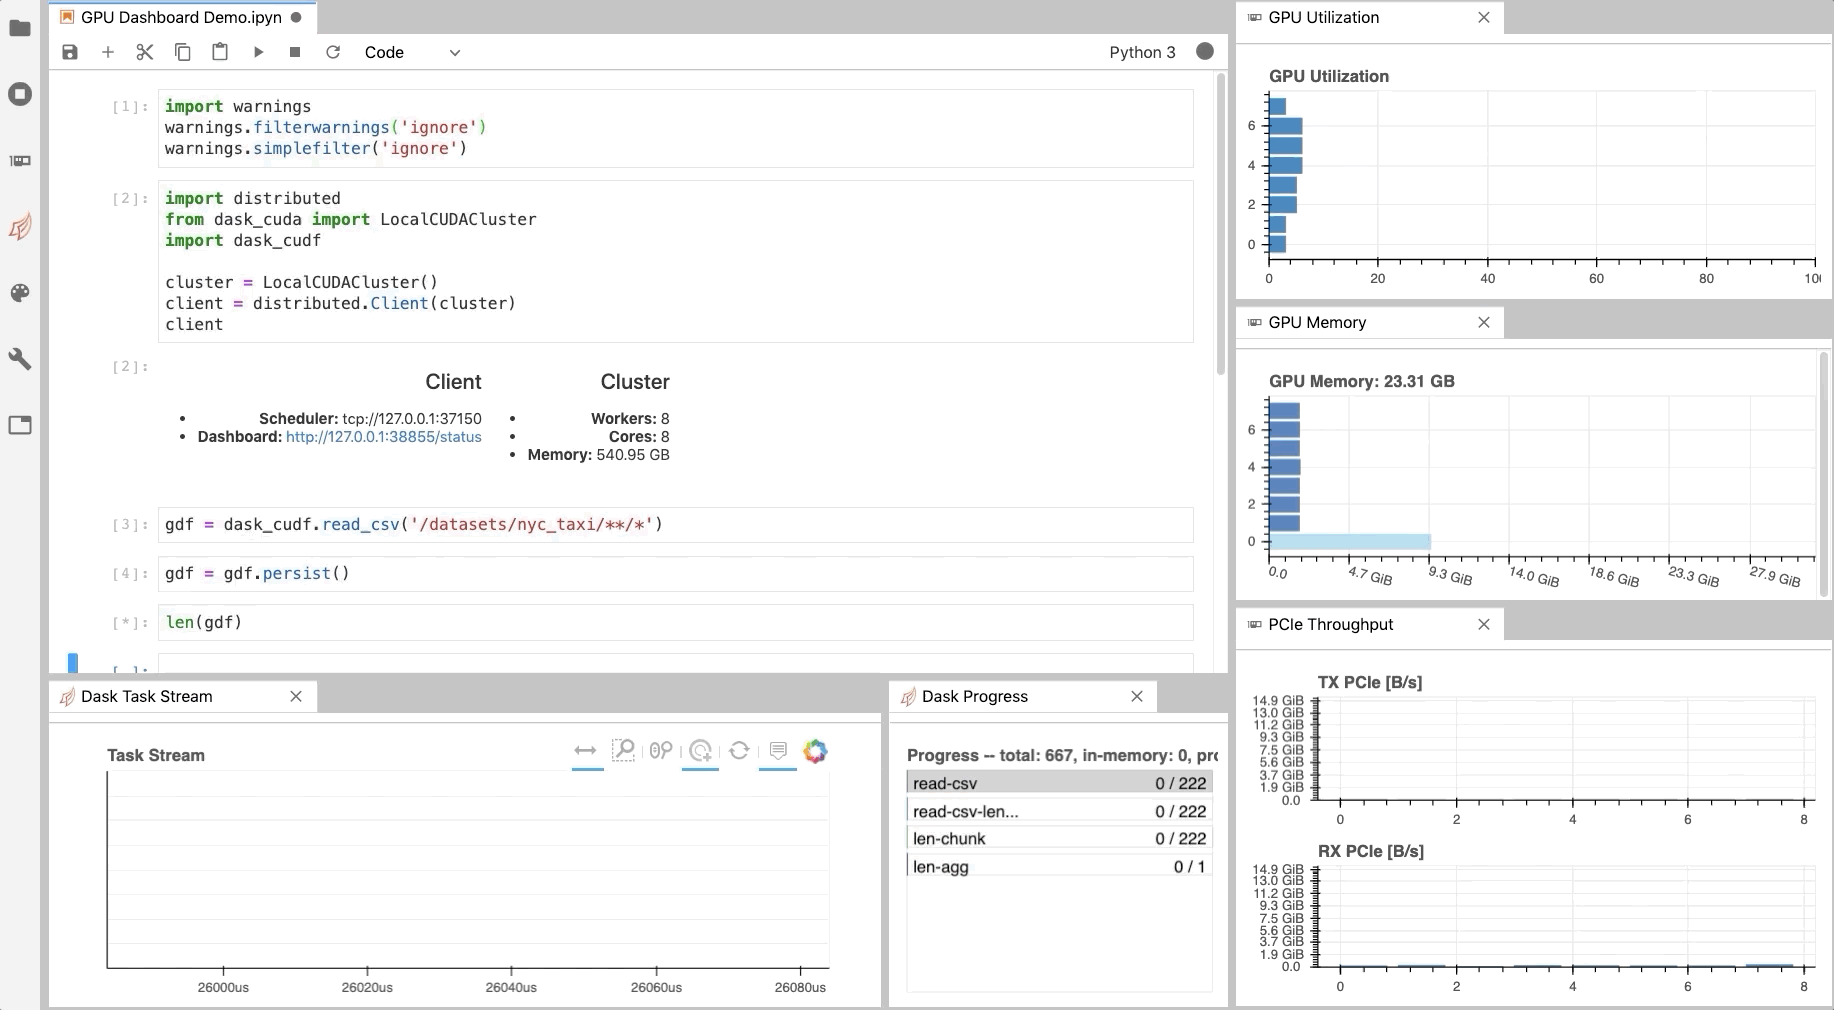
Task: Toggle the box zoom tool in Task Stream
Action: (x=624, y=751)
